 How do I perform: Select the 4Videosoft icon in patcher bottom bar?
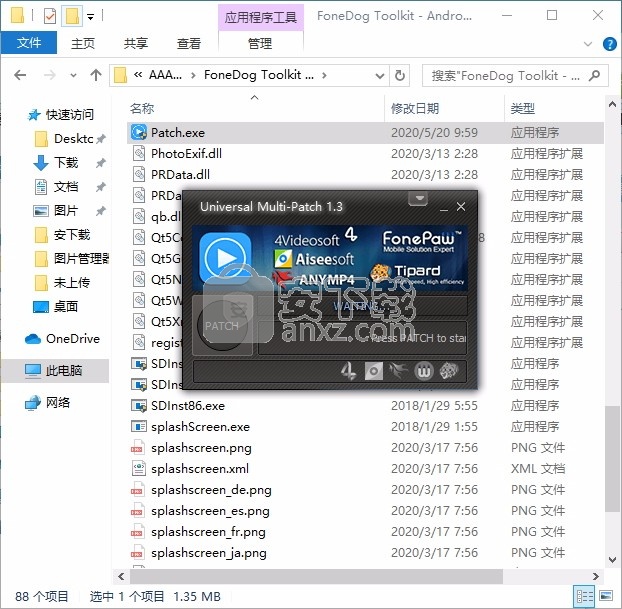click(x=348, y=371)
